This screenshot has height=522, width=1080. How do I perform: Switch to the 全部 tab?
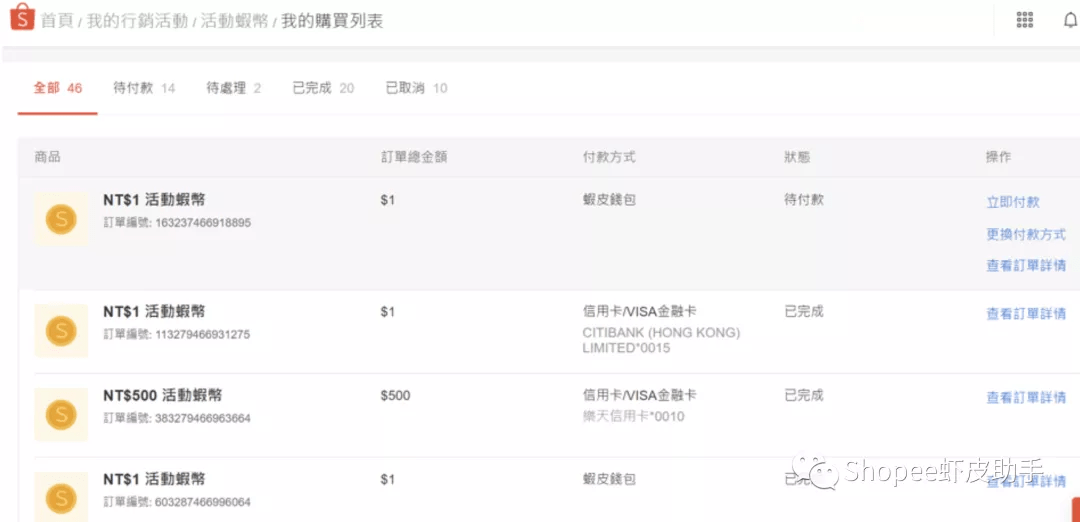[58, 88]
